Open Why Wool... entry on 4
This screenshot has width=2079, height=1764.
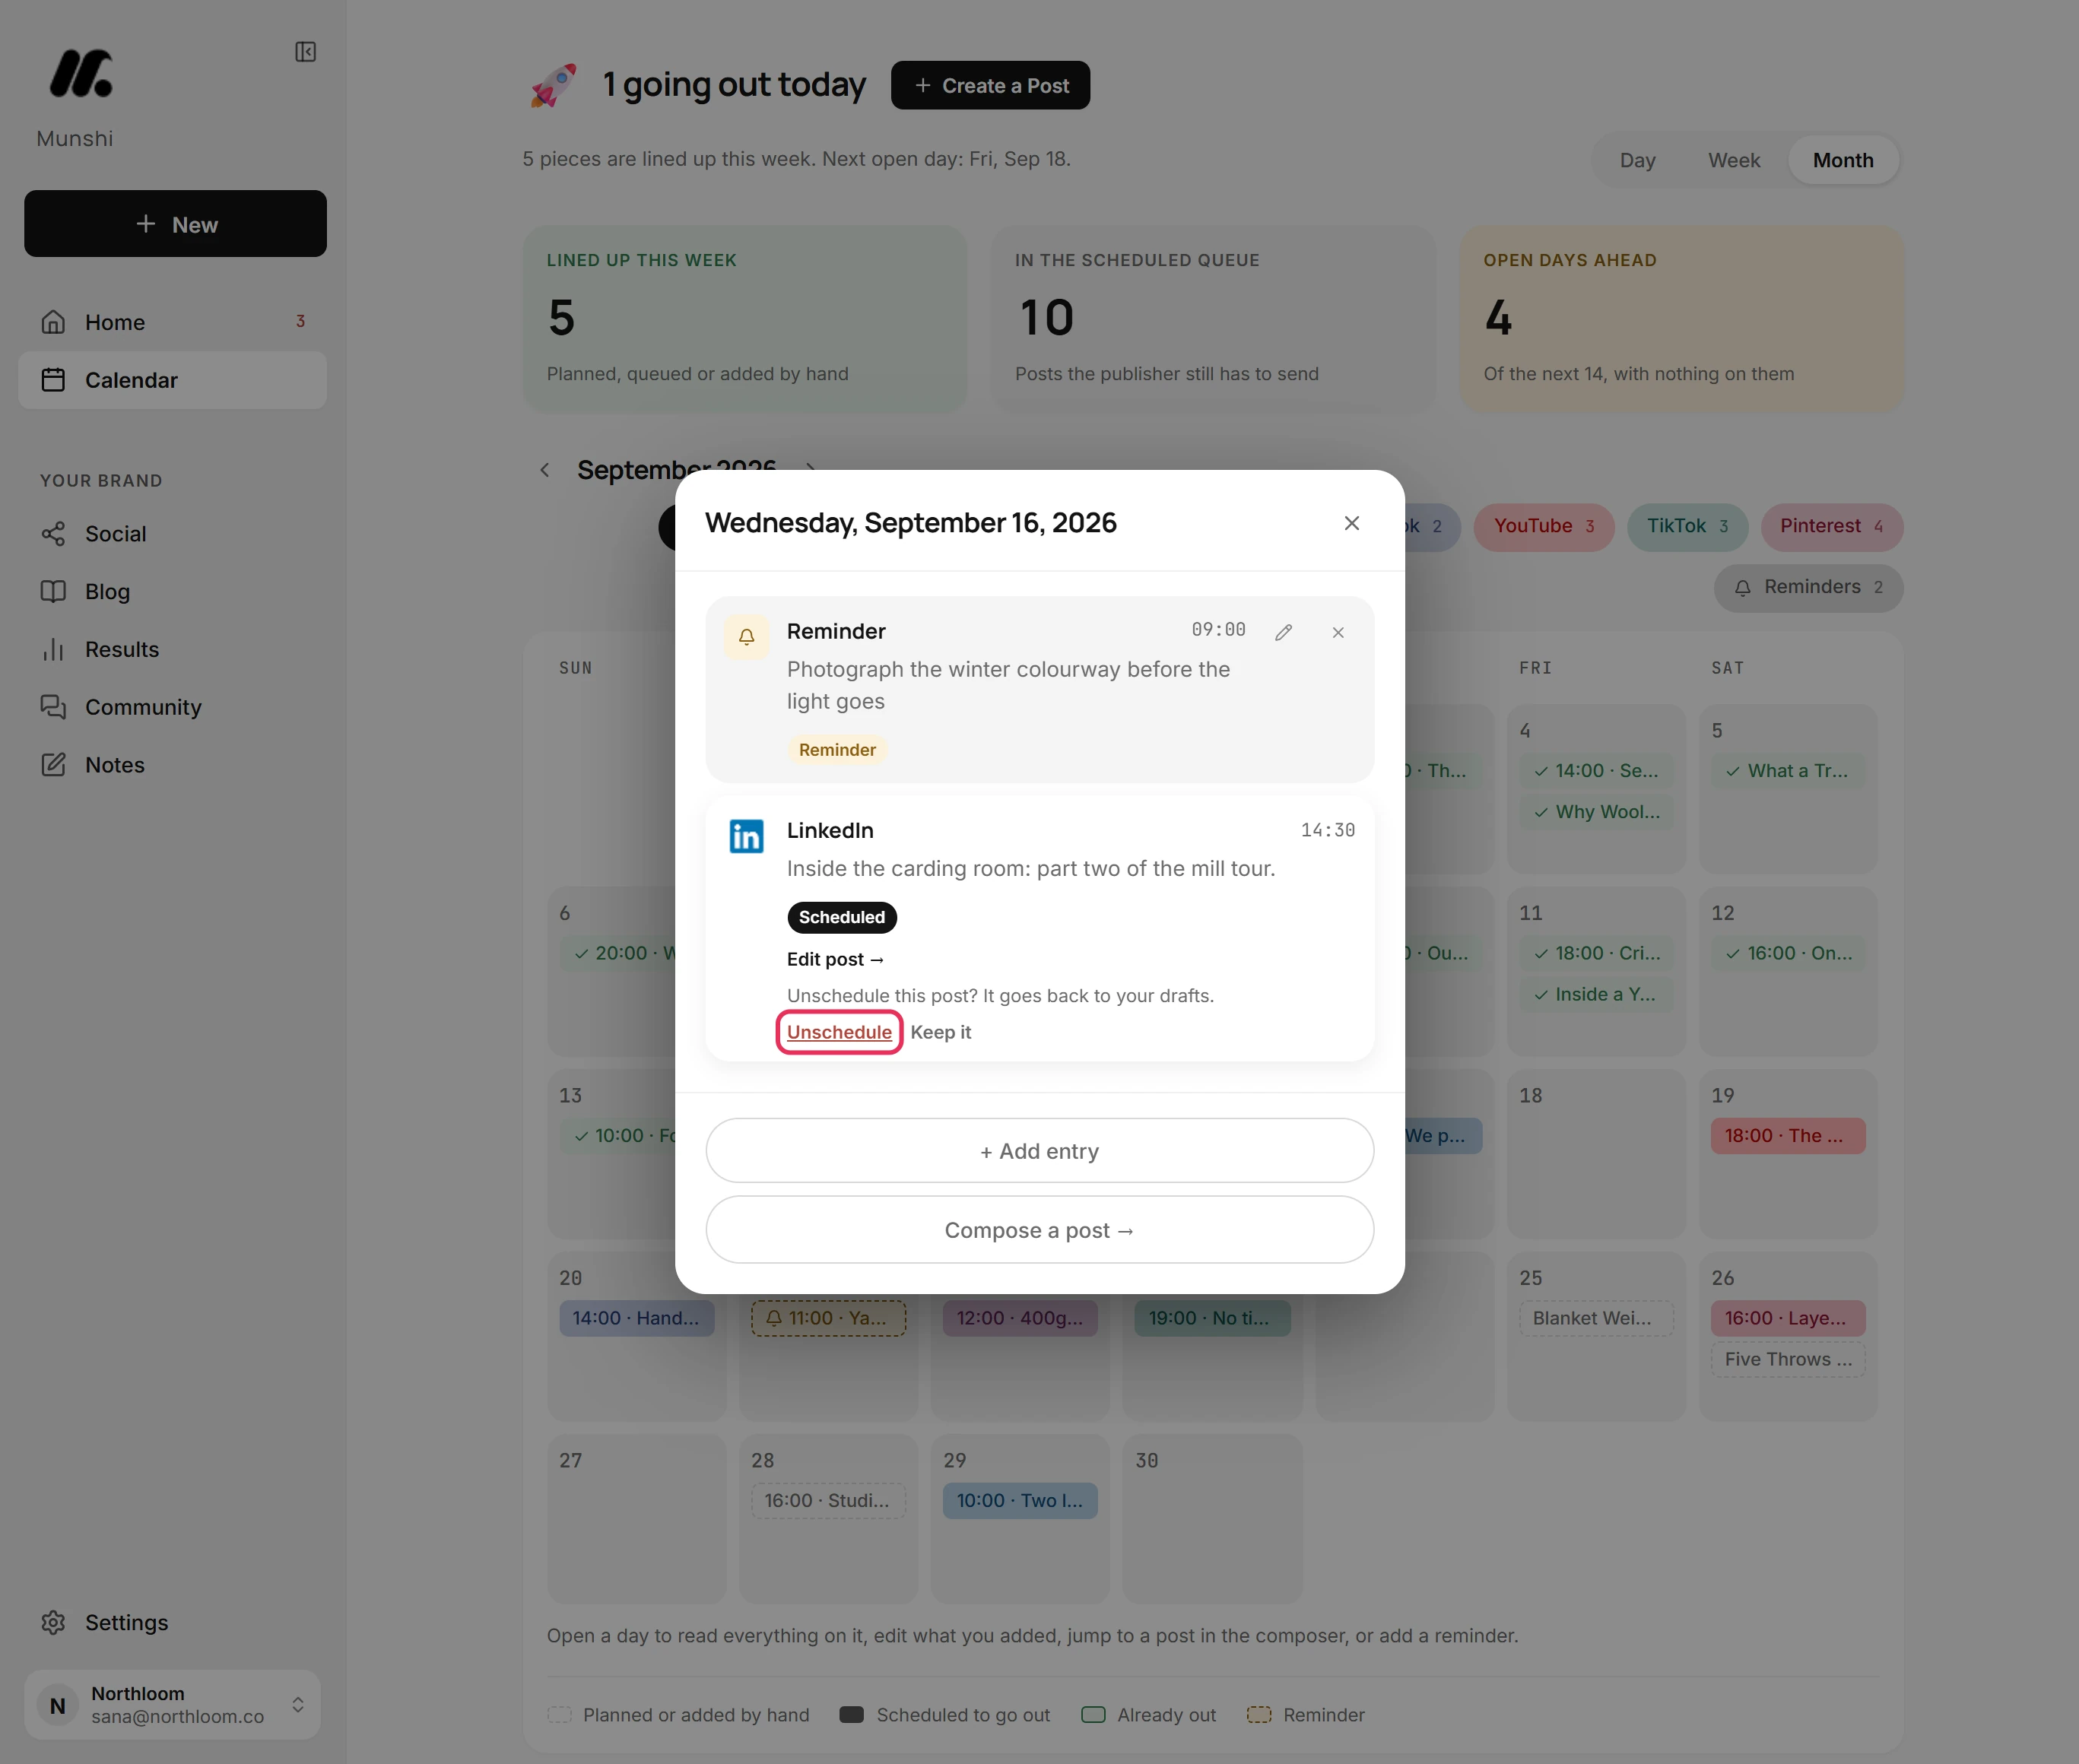(x=1595, y=813)
